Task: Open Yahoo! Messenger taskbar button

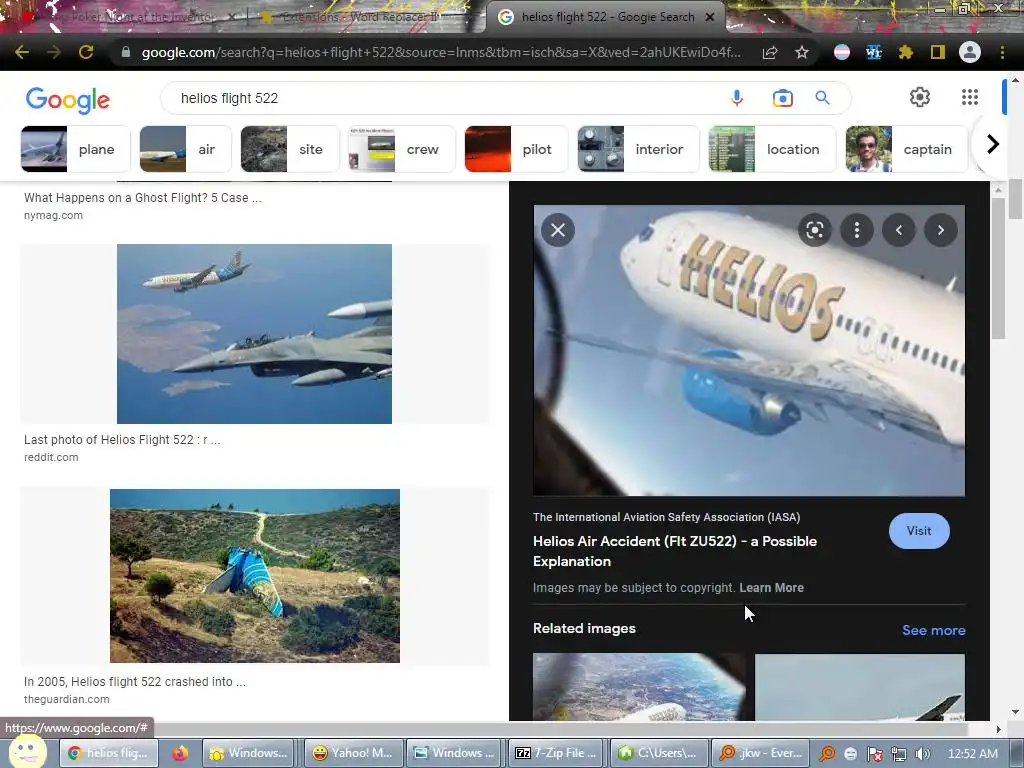Action: (353, 753)
